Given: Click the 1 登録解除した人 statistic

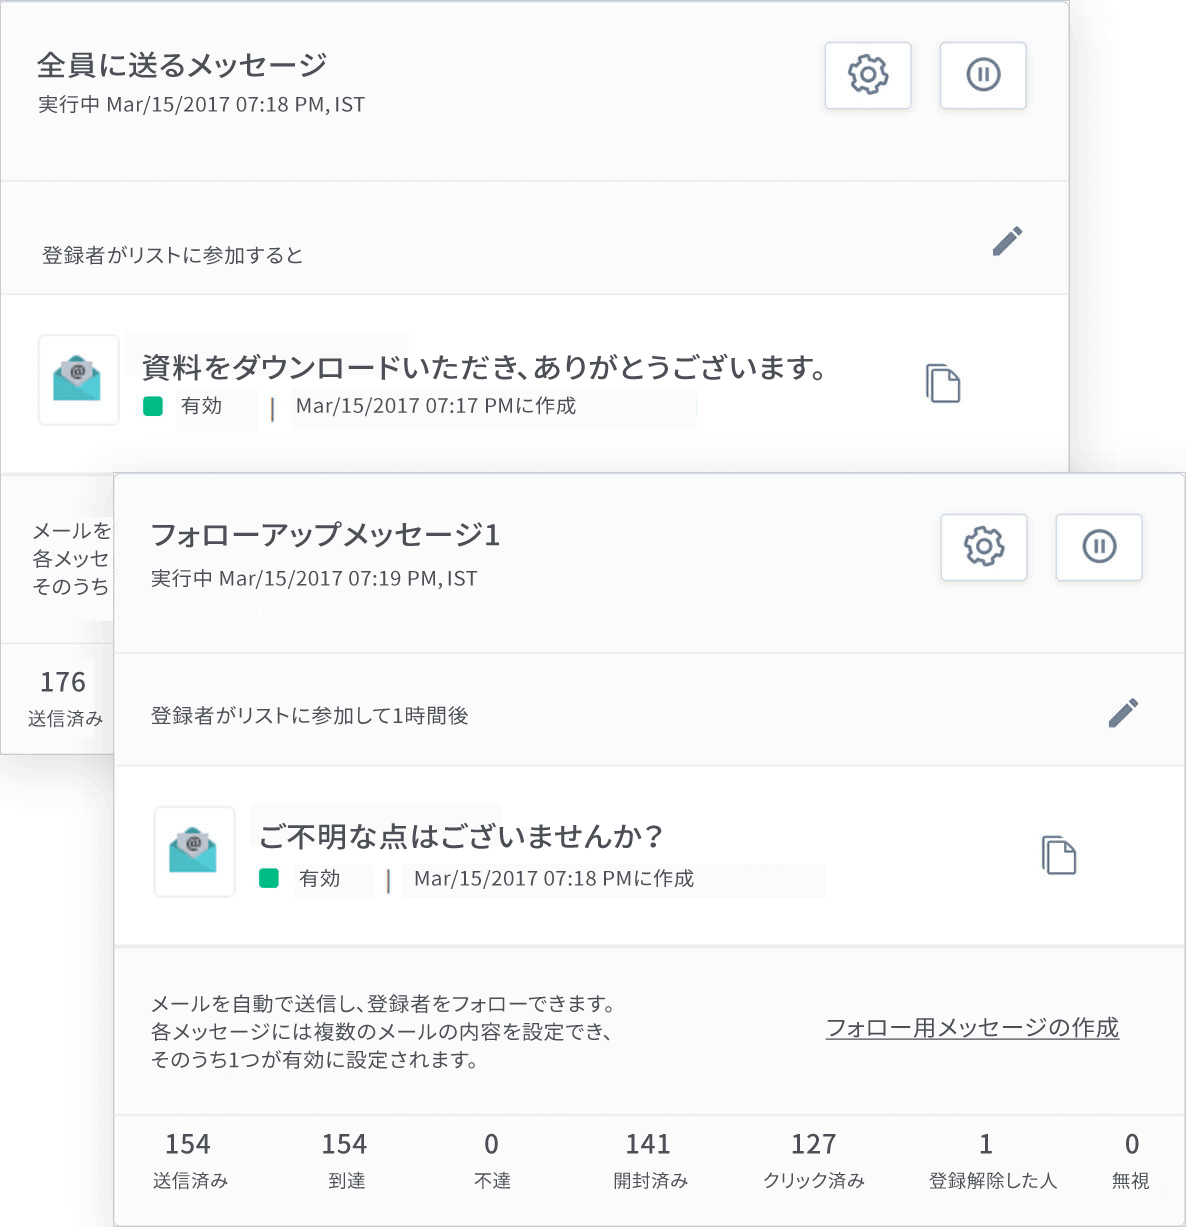Looking at the screenshot, I should 992,1160.
